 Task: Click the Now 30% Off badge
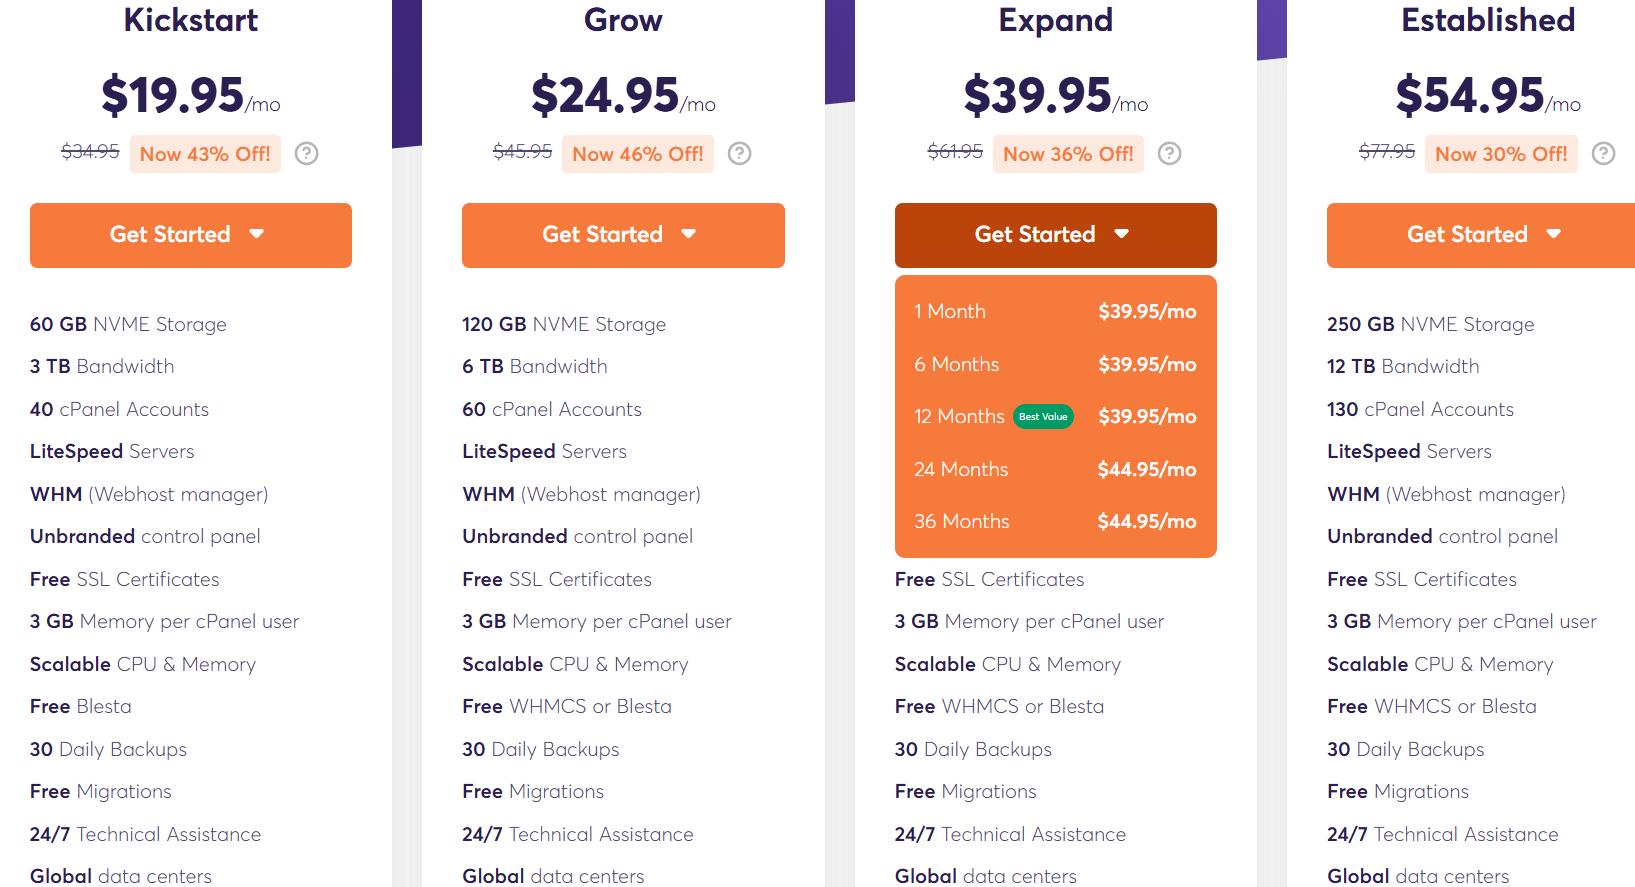pyautogui.click(x=1501, y=153)
